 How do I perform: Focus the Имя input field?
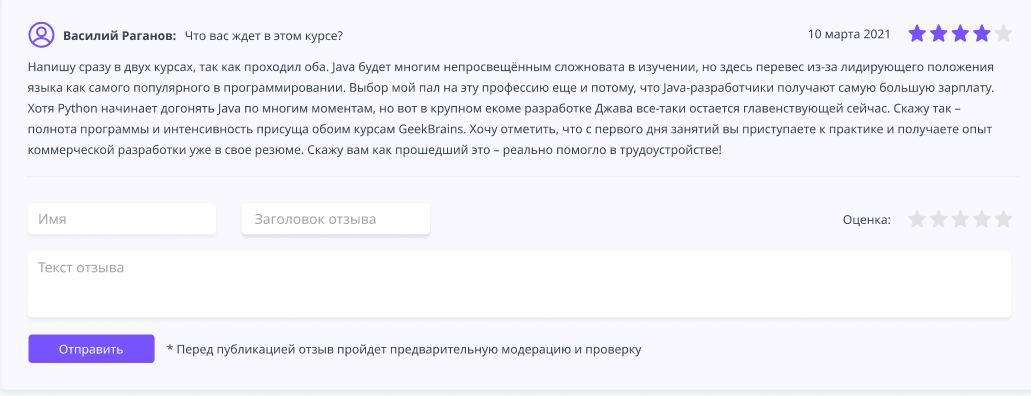(122, 219)
